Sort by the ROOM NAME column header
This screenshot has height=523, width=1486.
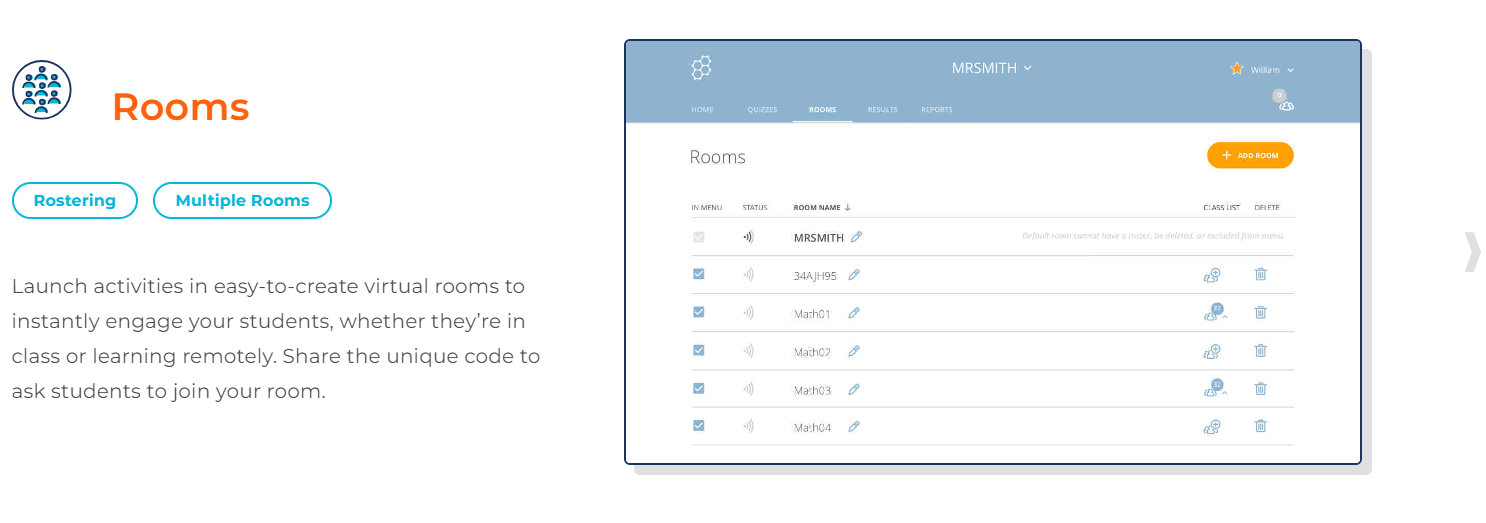tap(822, 208)
